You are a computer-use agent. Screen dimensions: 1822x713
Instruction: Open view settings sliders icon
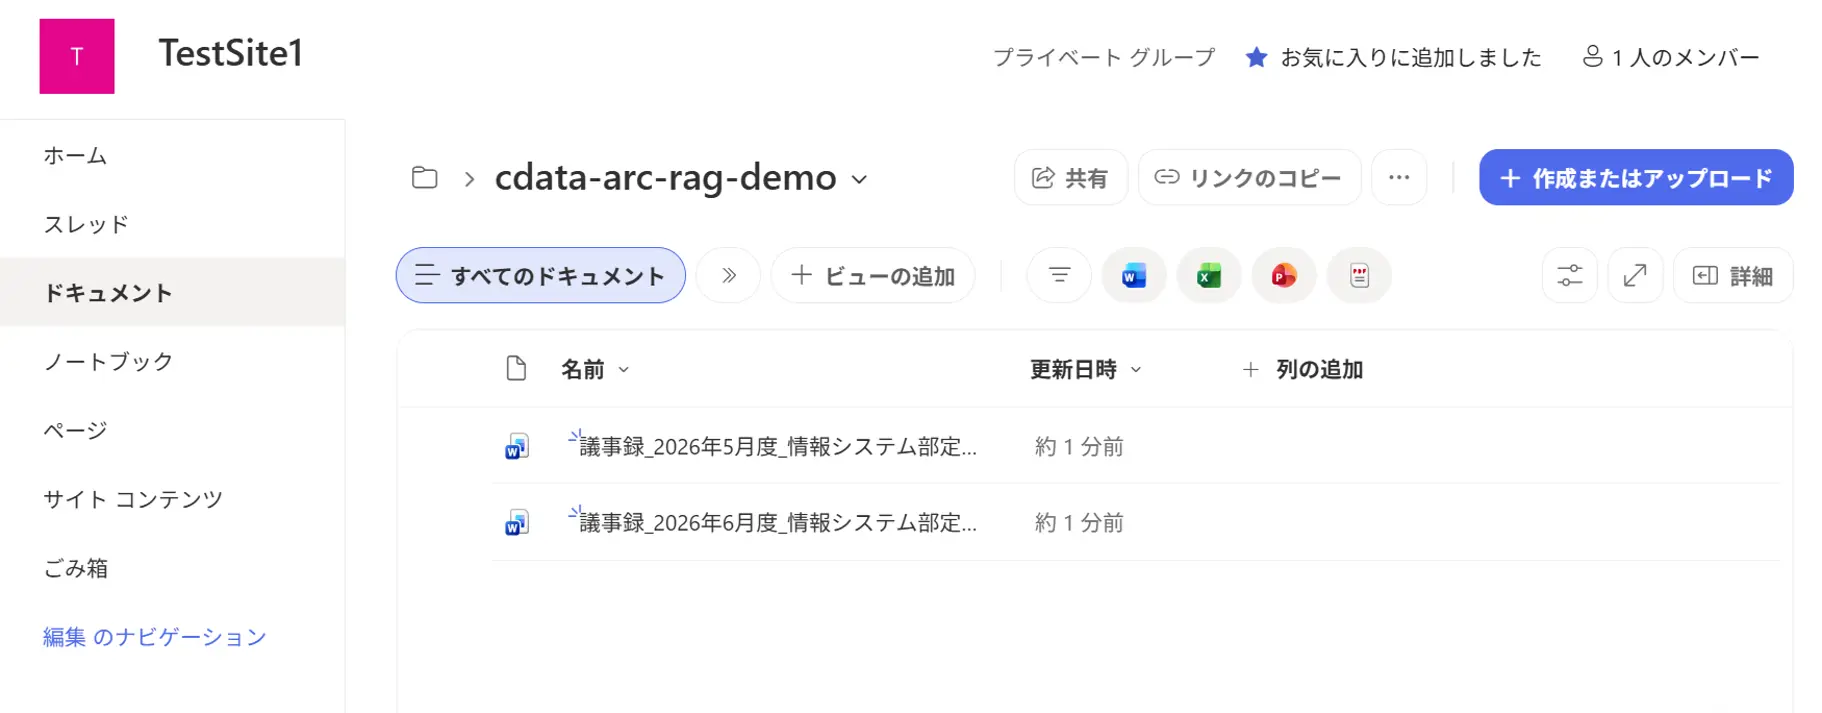pyautogui.click(x=1570, y=275)
